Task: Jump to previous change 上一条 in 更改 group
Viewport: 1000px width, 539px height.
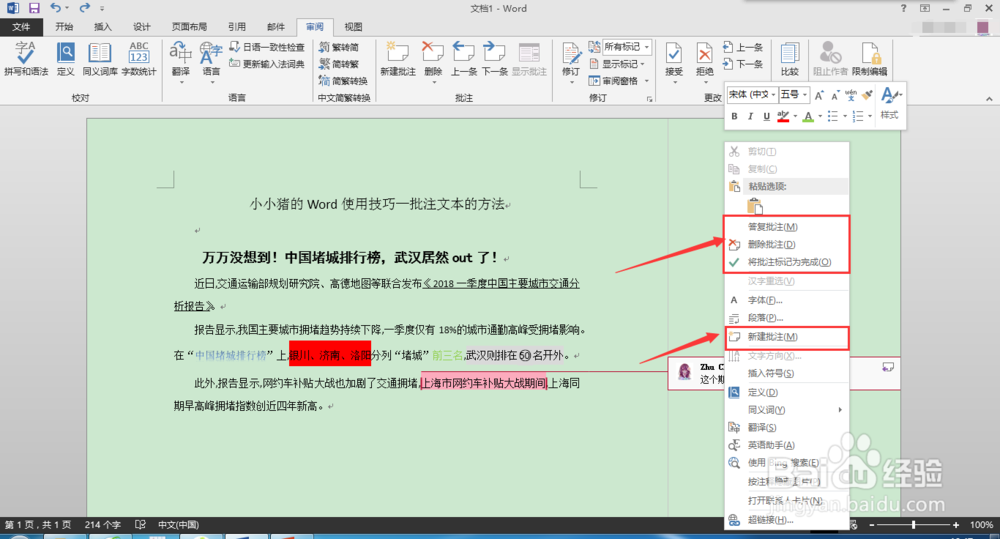Action: pos(743,47)
